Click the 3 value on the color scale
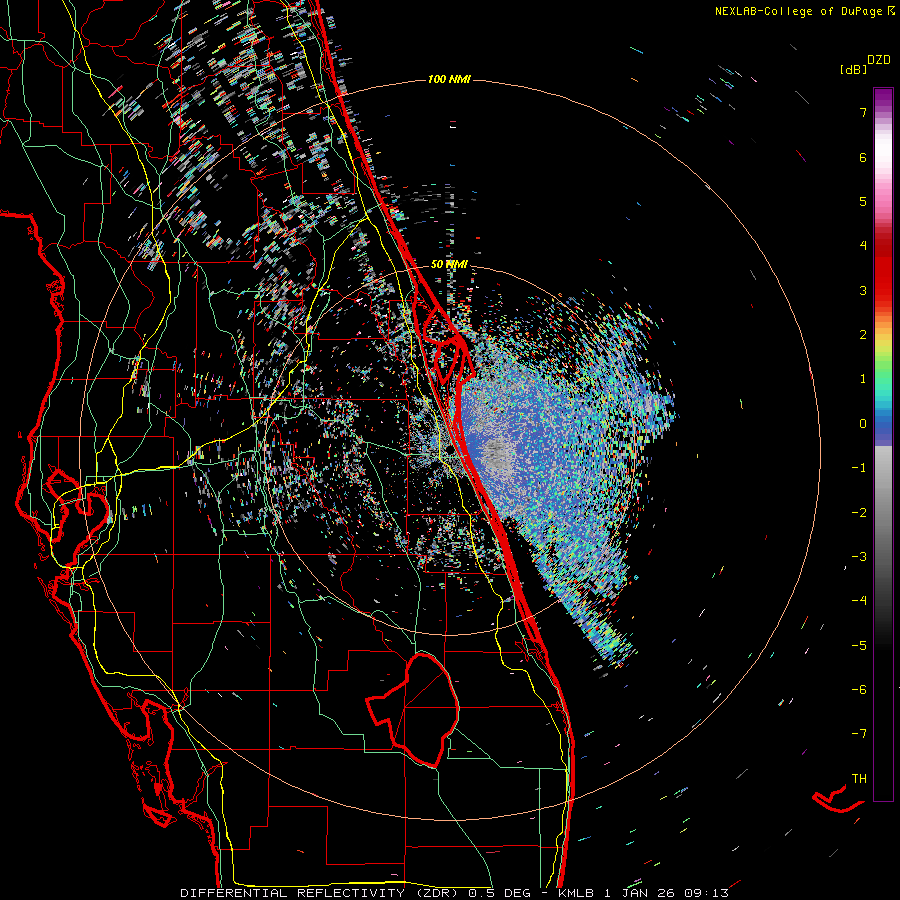 coord(863,290)
